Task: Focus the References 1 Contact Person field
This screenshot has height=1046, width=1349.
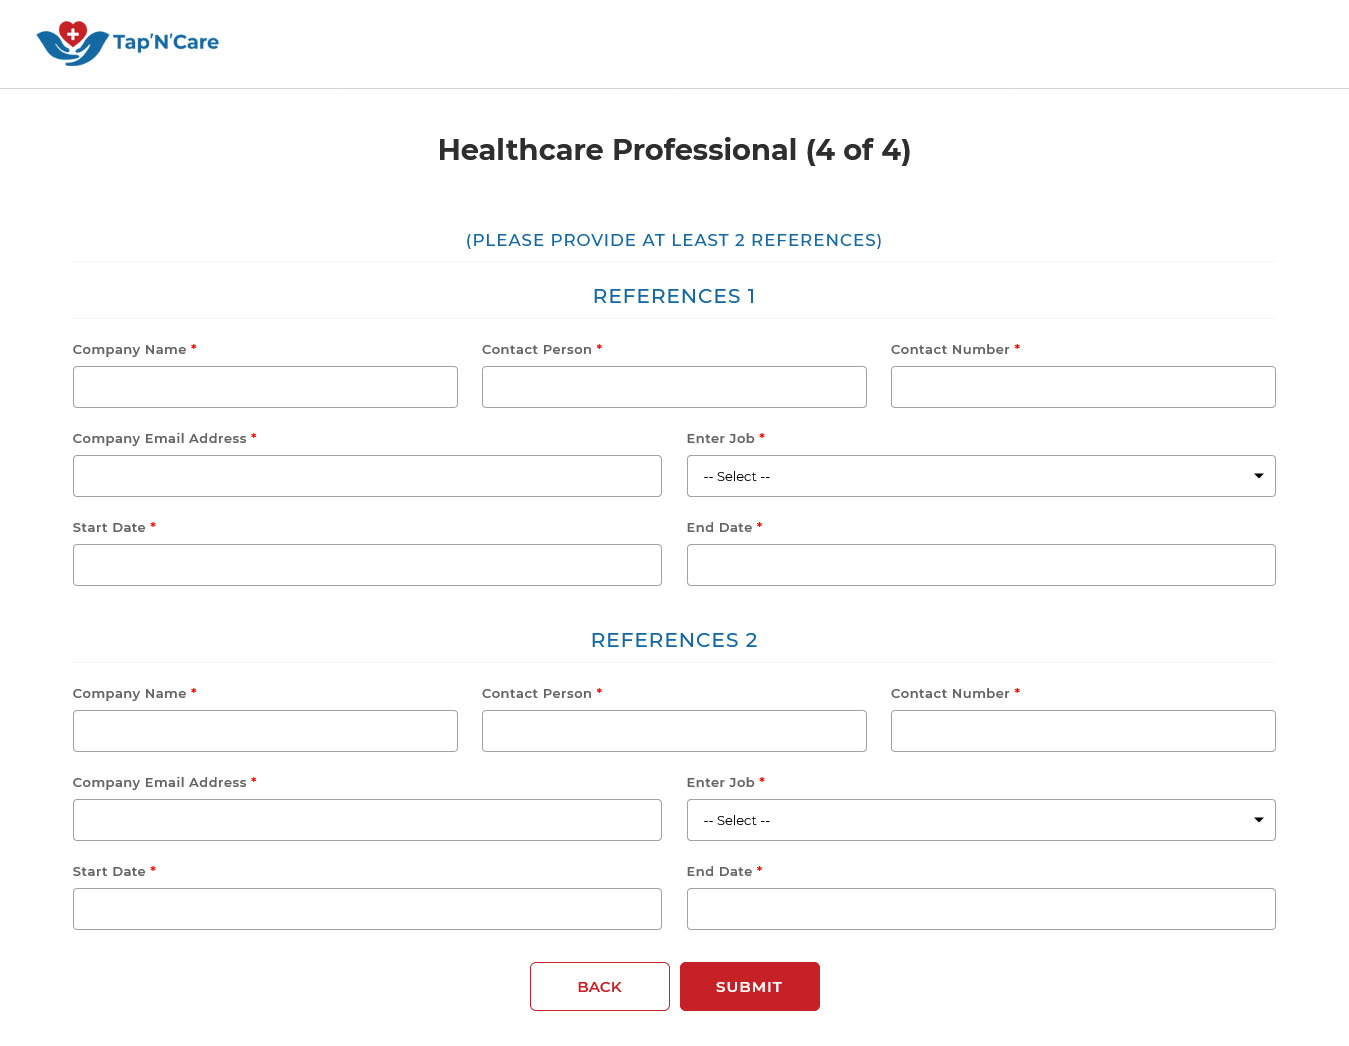Action: click(x=674, y=387)
